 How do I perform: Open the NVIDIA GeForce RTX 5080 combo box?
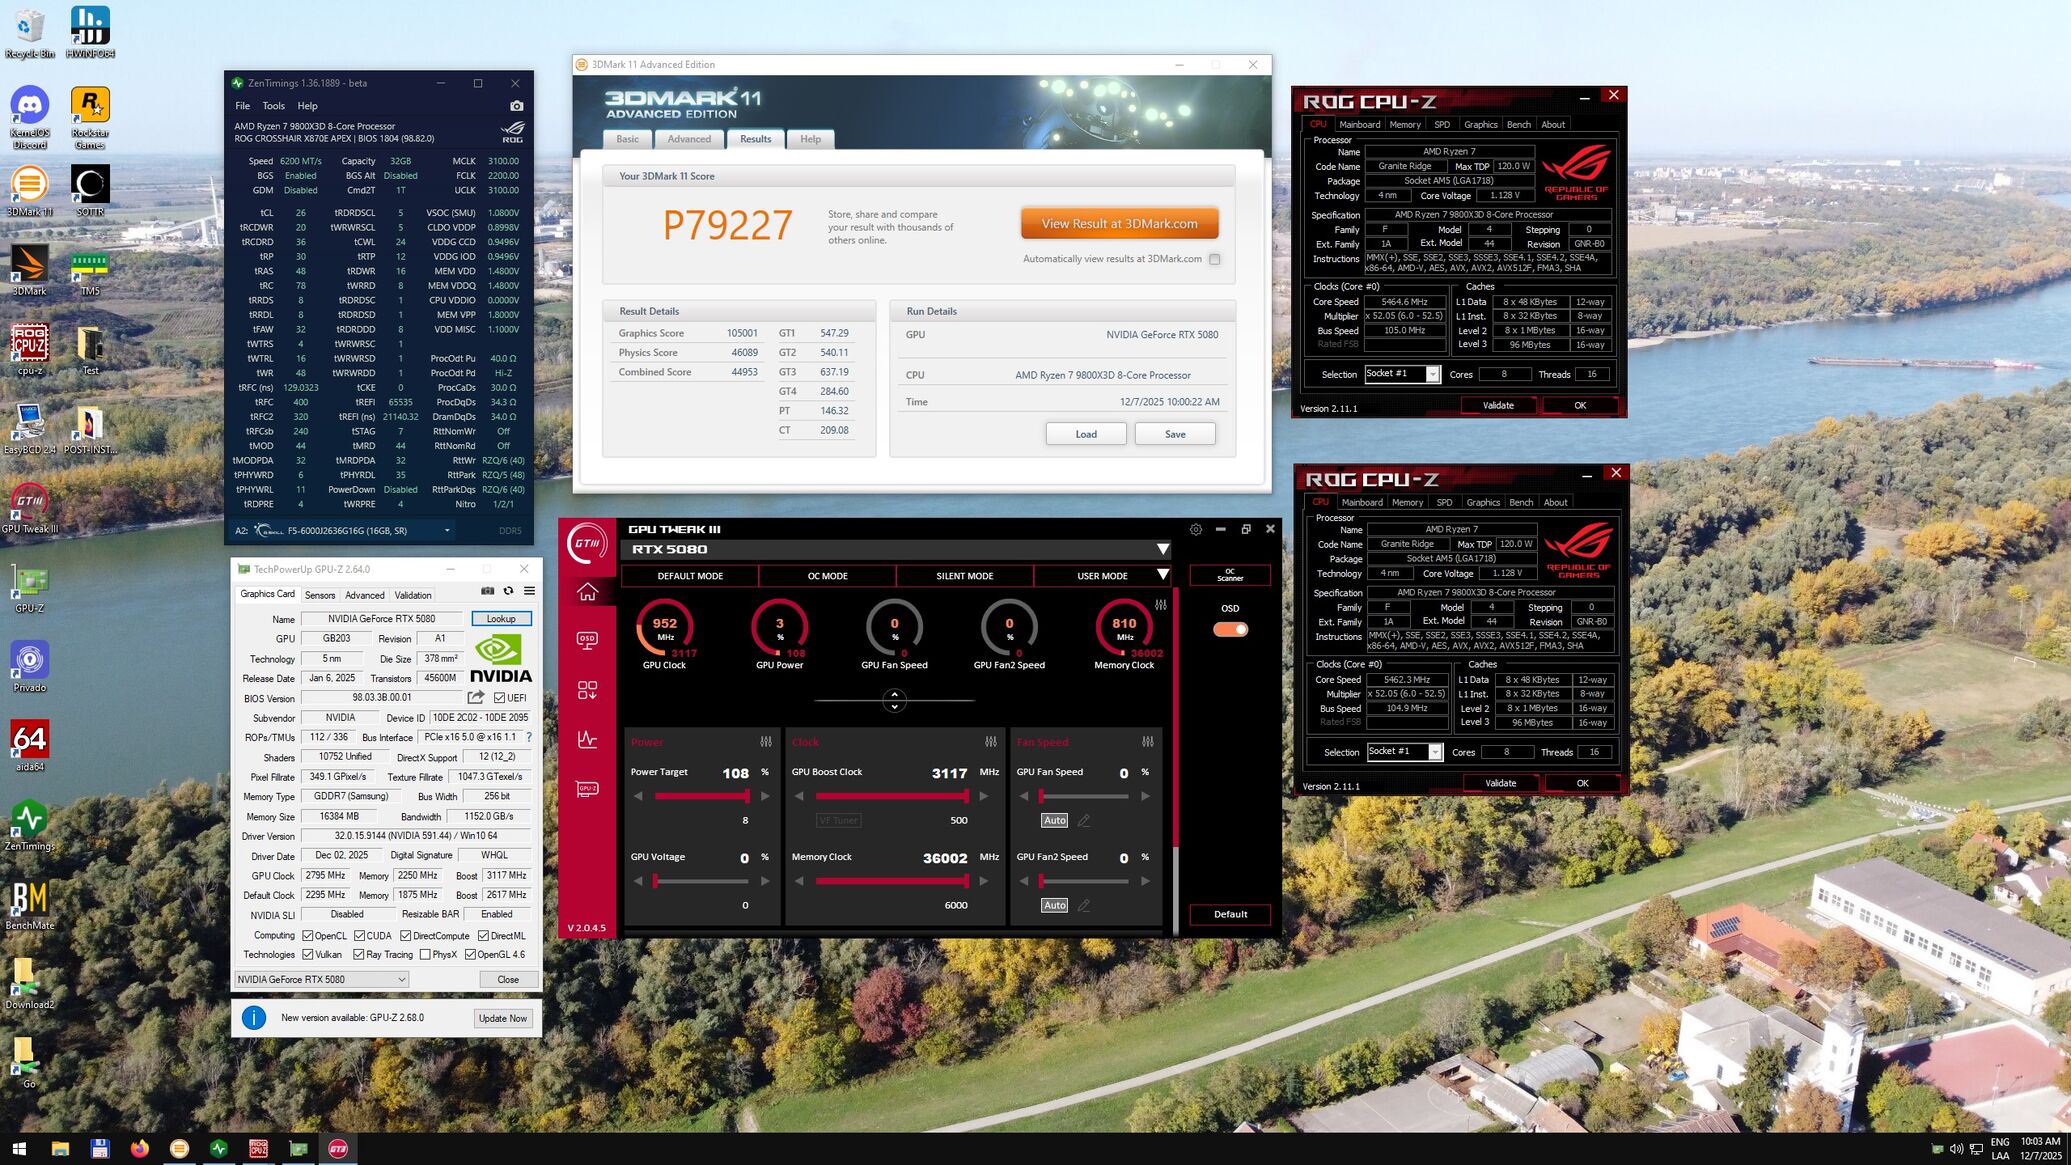tap(321, 979)
